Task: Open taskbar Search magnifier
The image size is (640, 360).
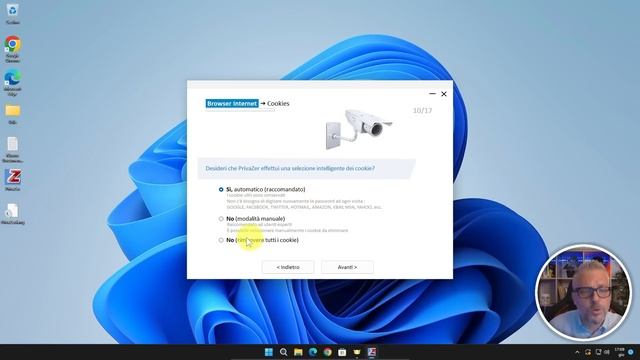Action: (283, 352)
